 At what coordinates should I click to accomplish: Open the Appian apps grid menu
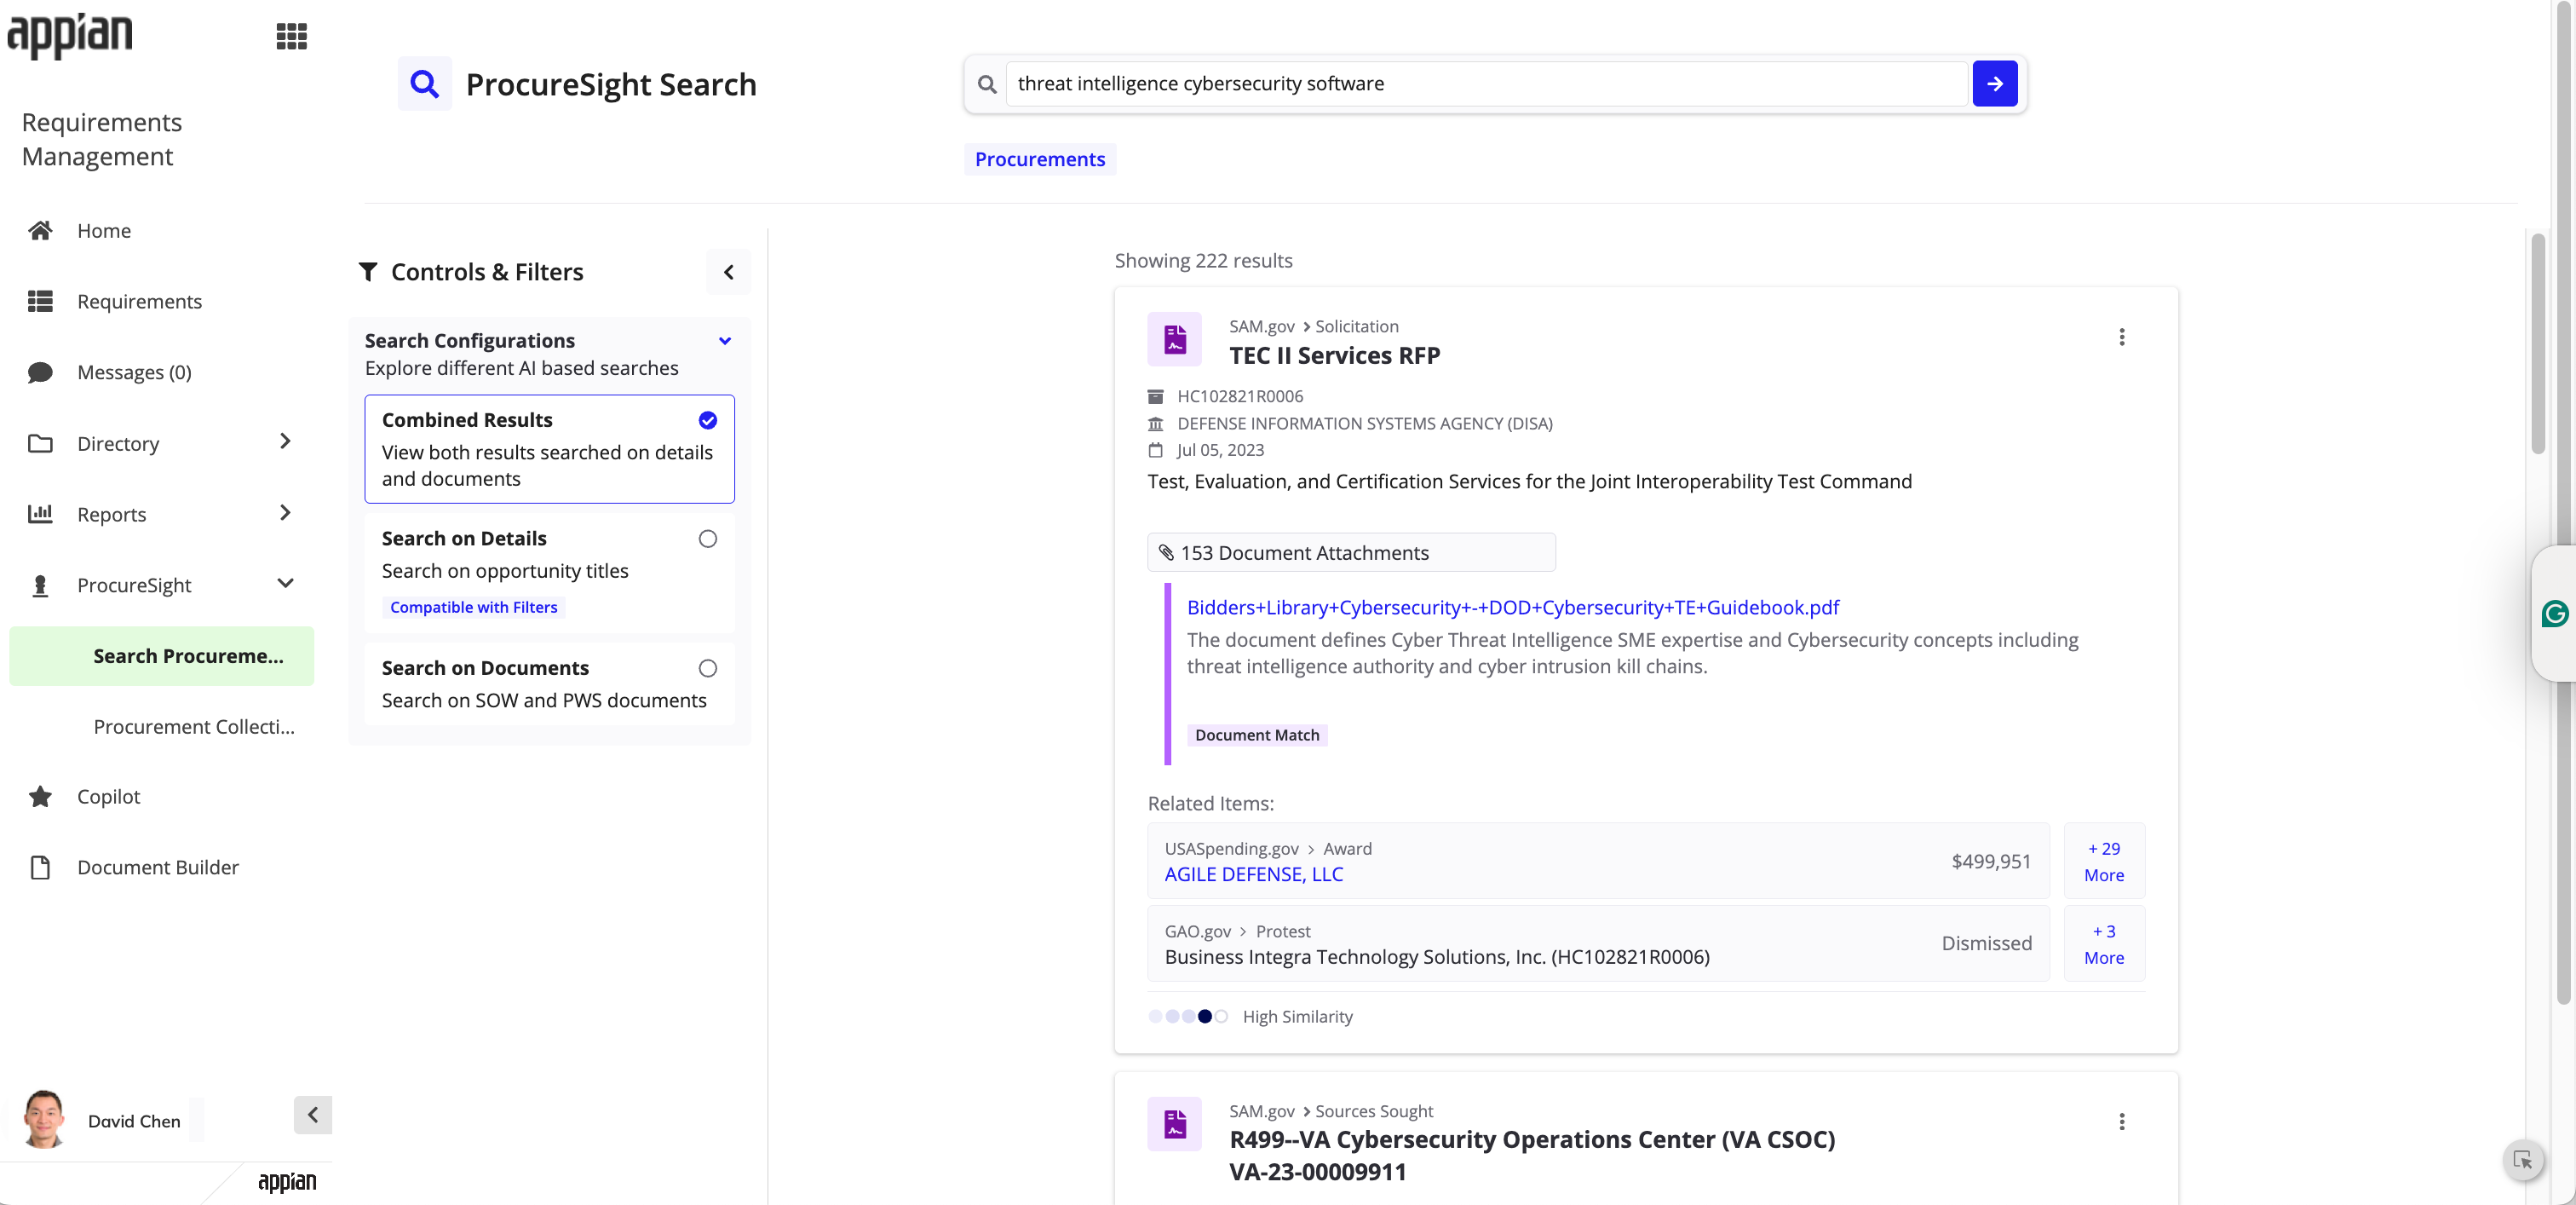pyautogui.click(x=291, y=37)
